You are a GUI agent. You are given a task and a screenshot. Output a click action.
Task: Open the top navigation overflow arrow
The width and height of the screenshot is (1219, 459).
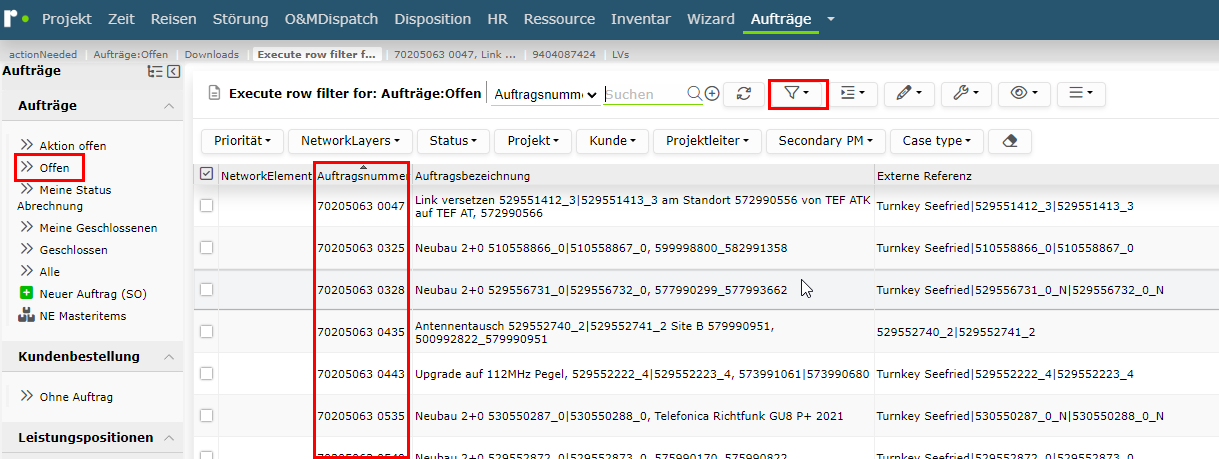pos(830,19)
